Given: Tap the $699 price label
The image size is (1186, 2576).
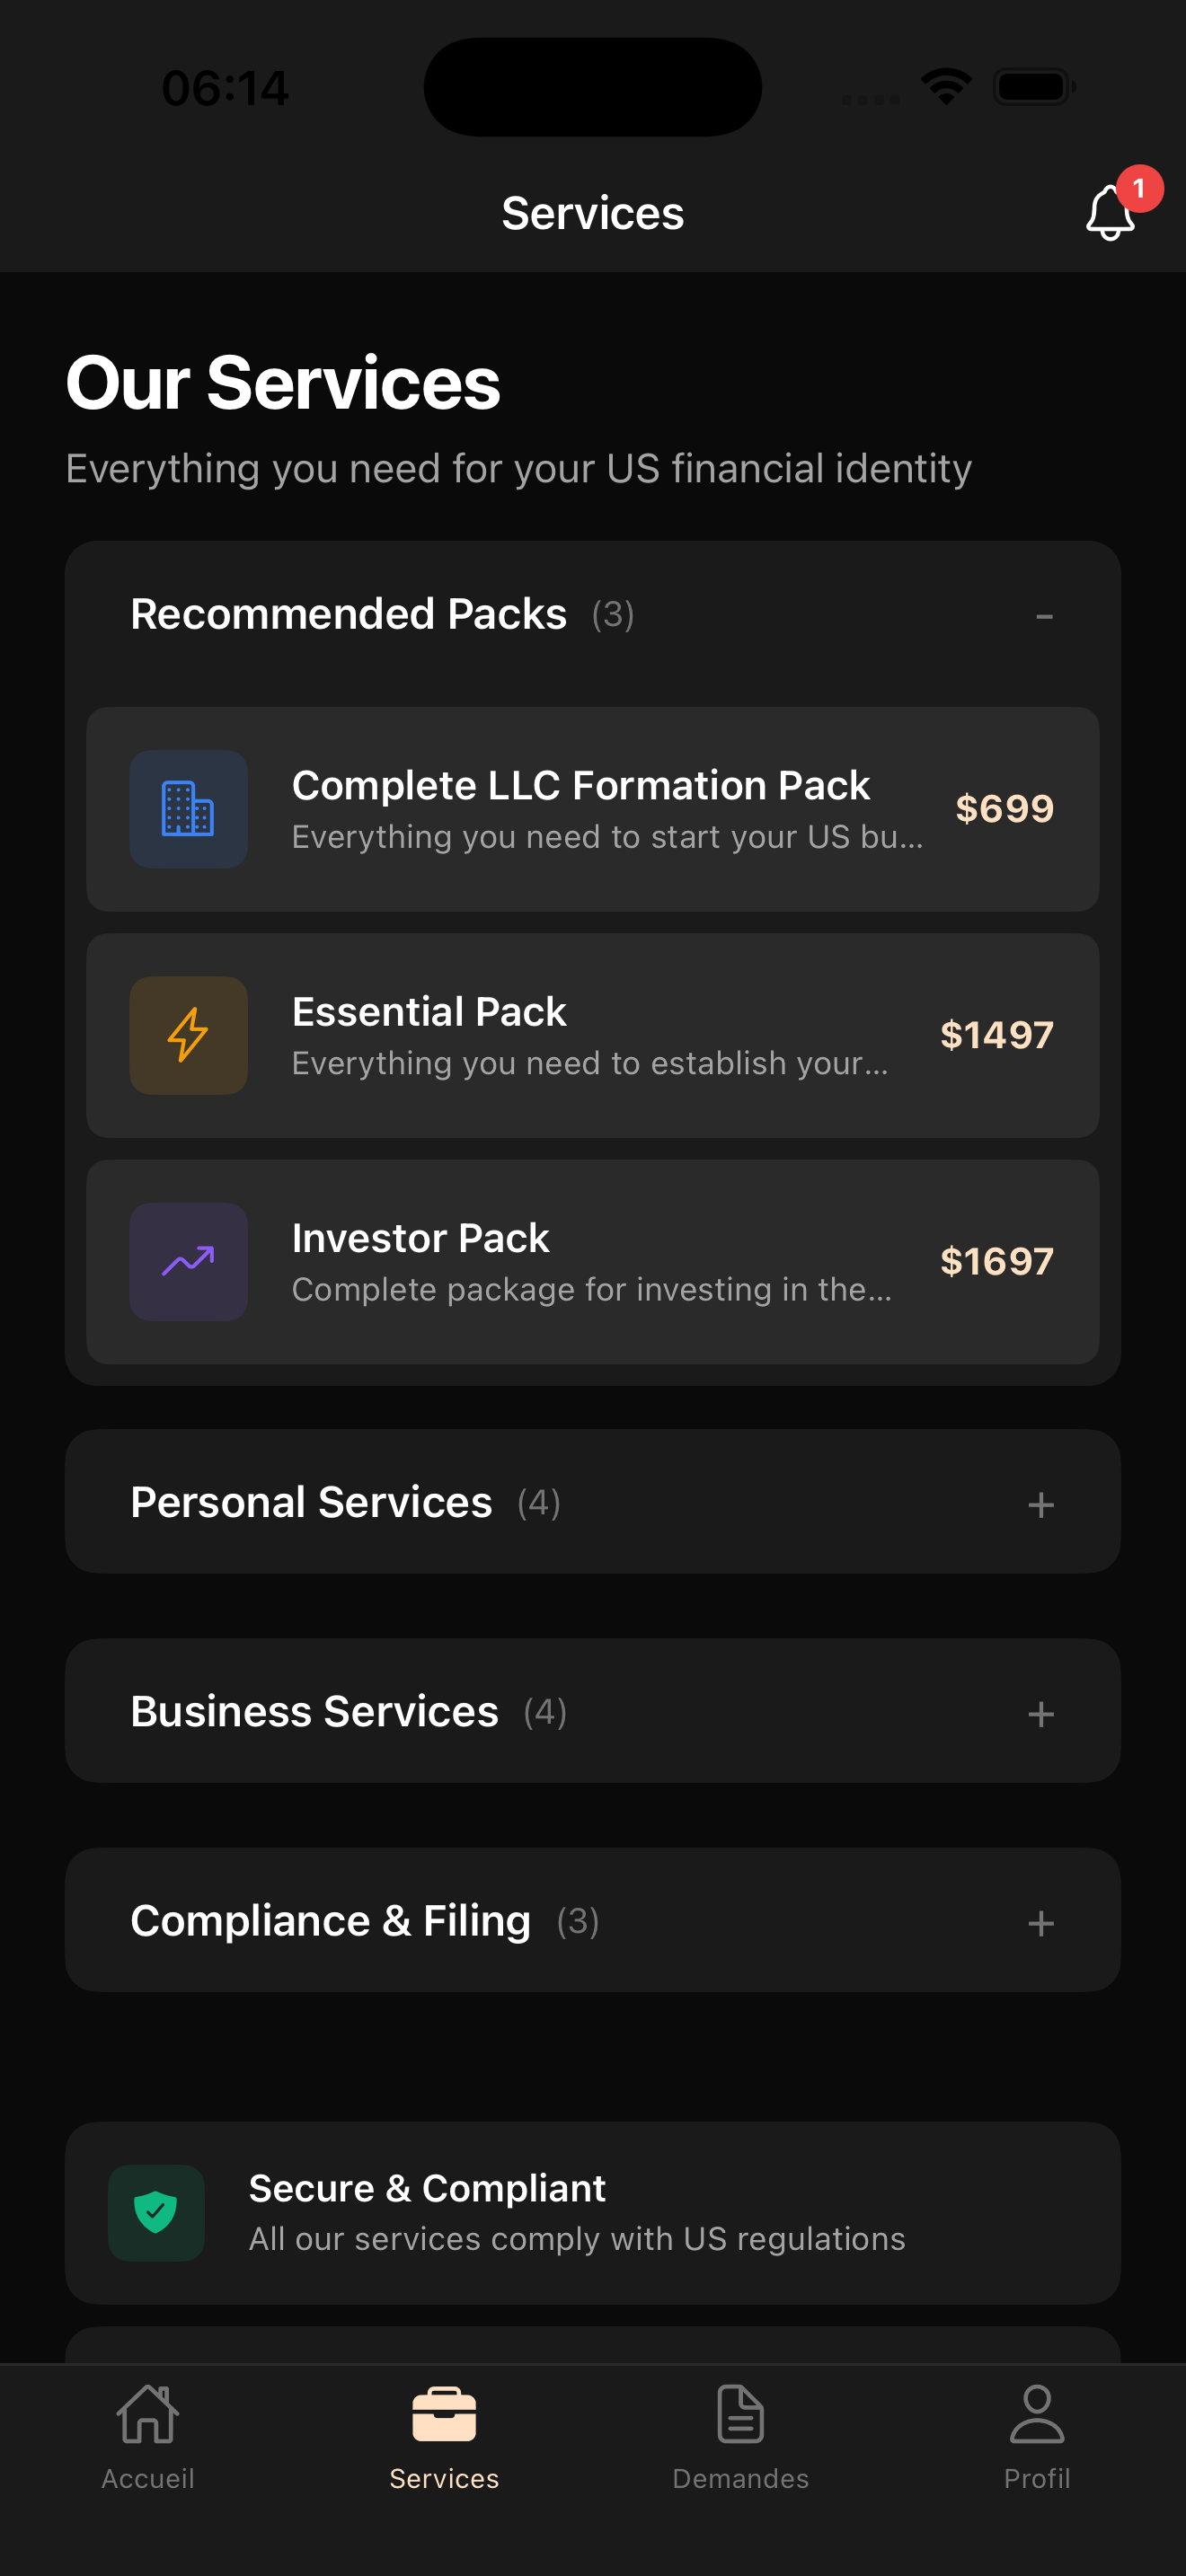Looking at the screenshot, I should point(1005,808).
